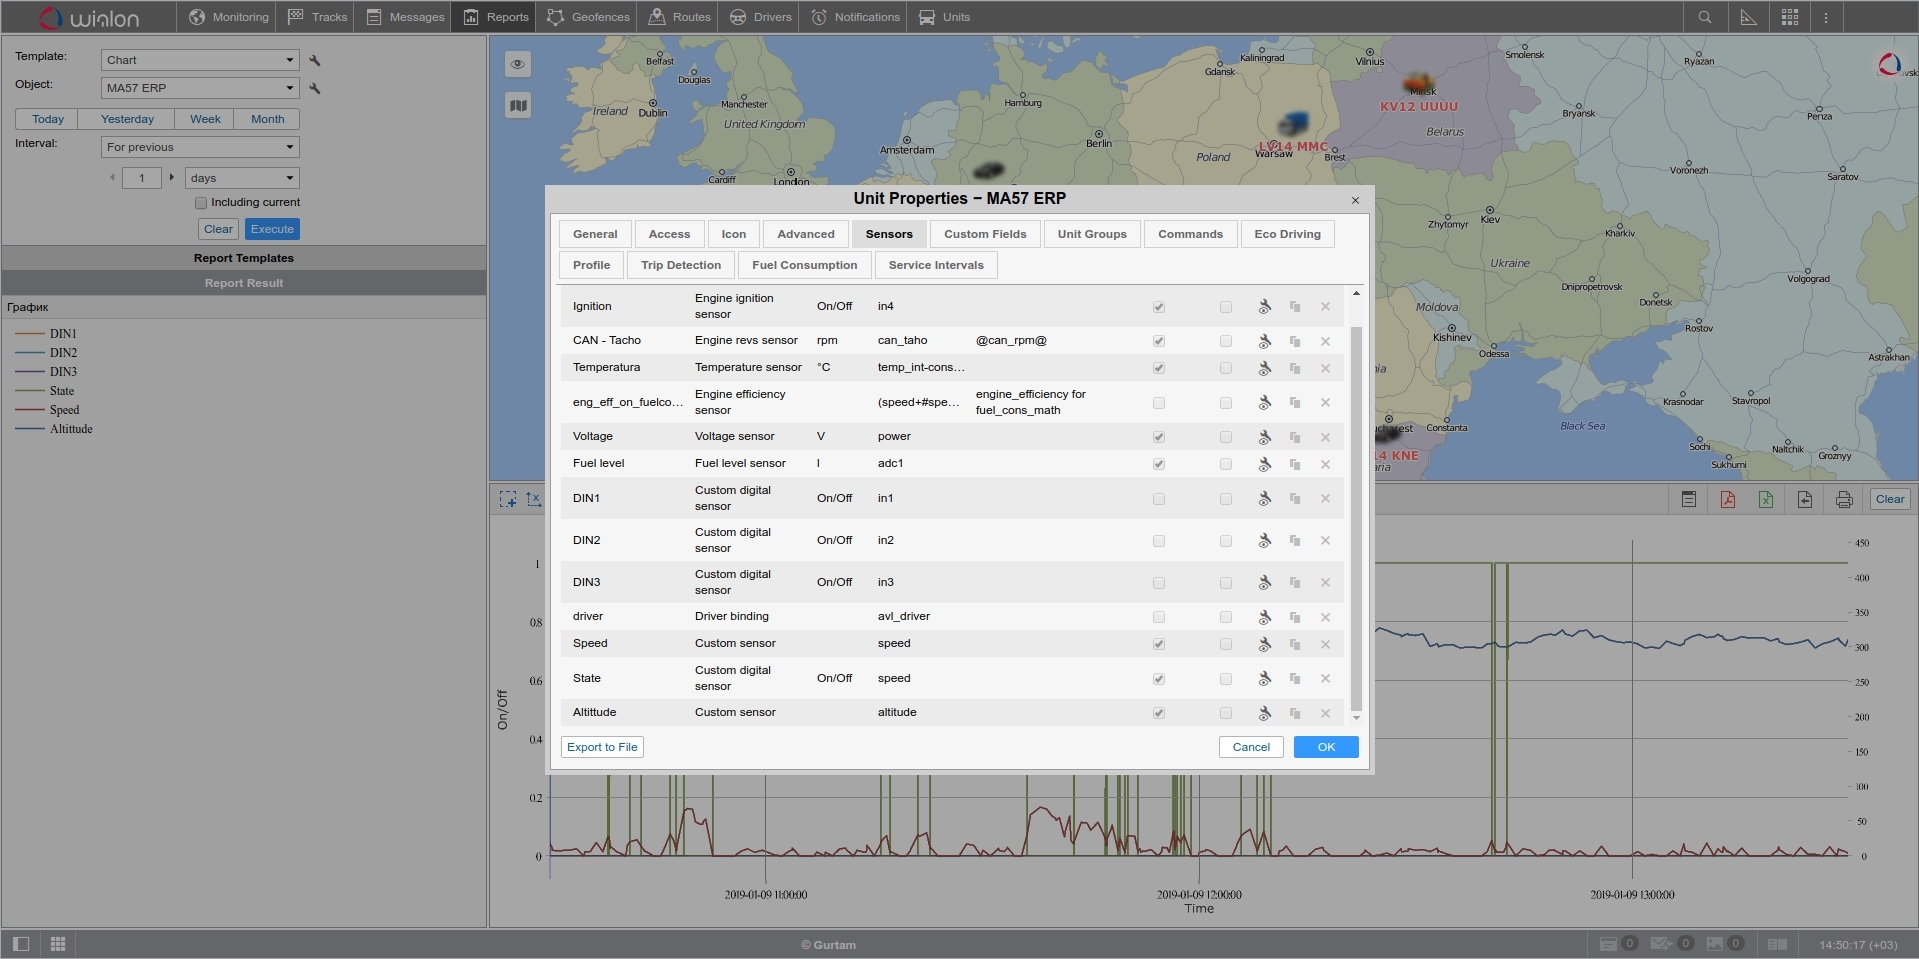Click the search magnifier in top bar
Screen dimensions: 1919x959
(1705, 17)
